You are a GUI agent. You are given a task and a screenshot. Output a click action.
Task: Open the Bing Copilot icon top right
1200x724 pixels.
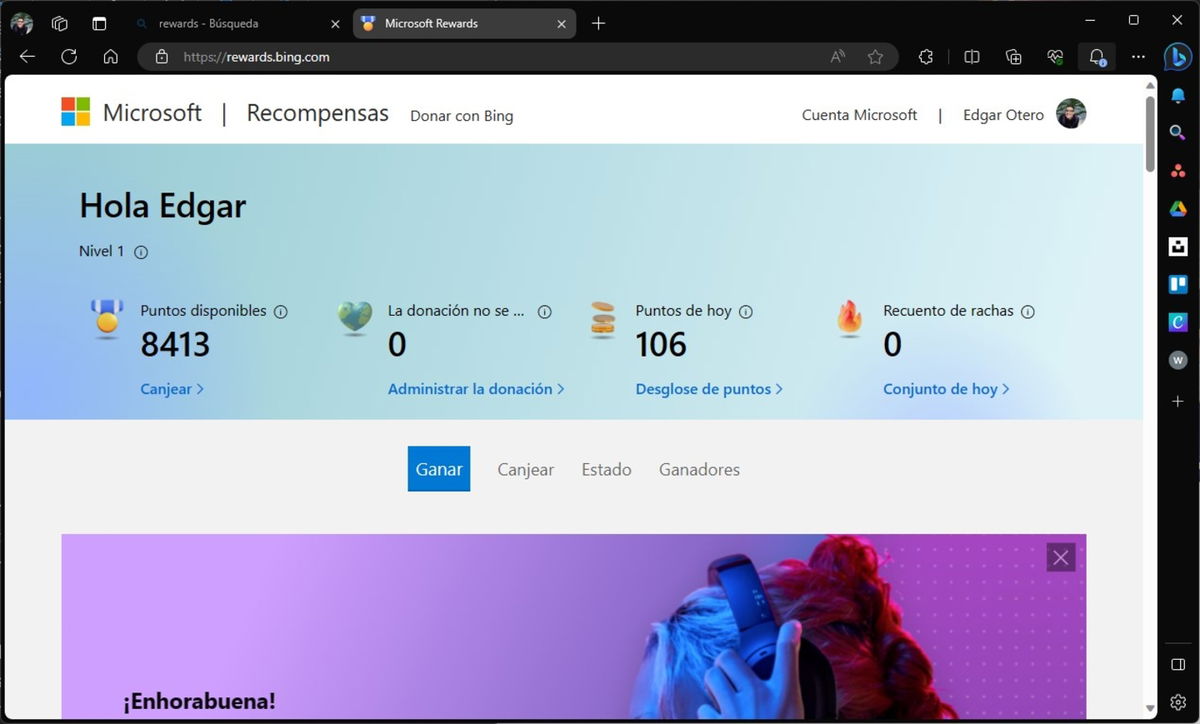(1177, 57)
